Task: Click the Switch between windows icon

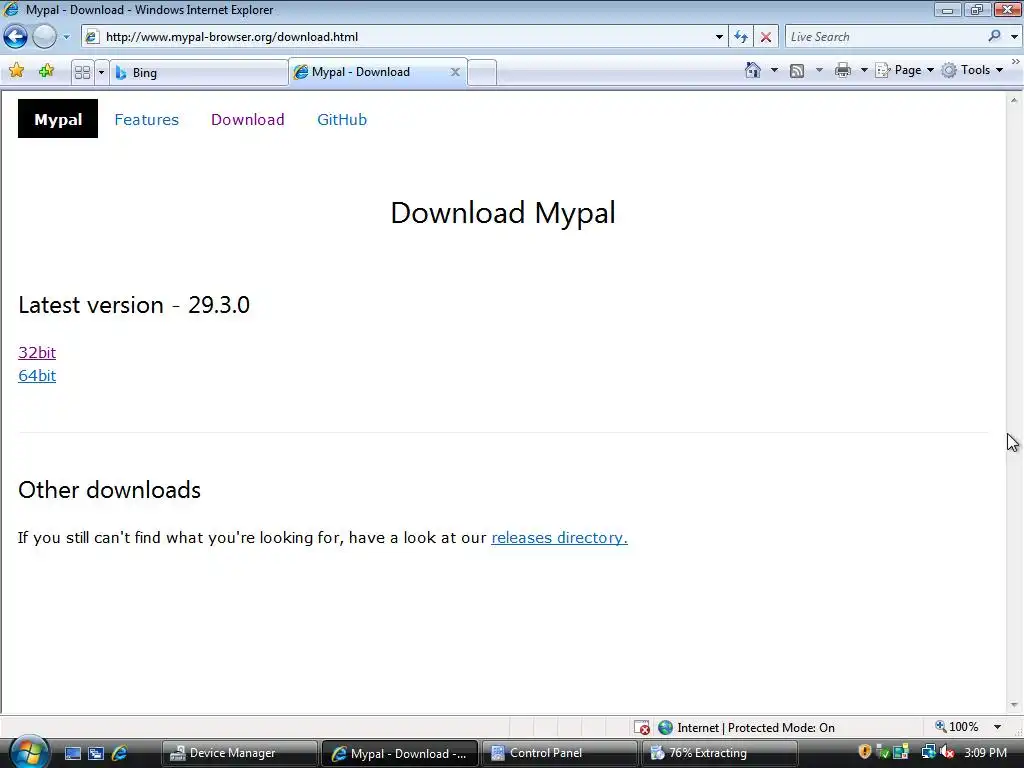Action: (x=96, y=754)
